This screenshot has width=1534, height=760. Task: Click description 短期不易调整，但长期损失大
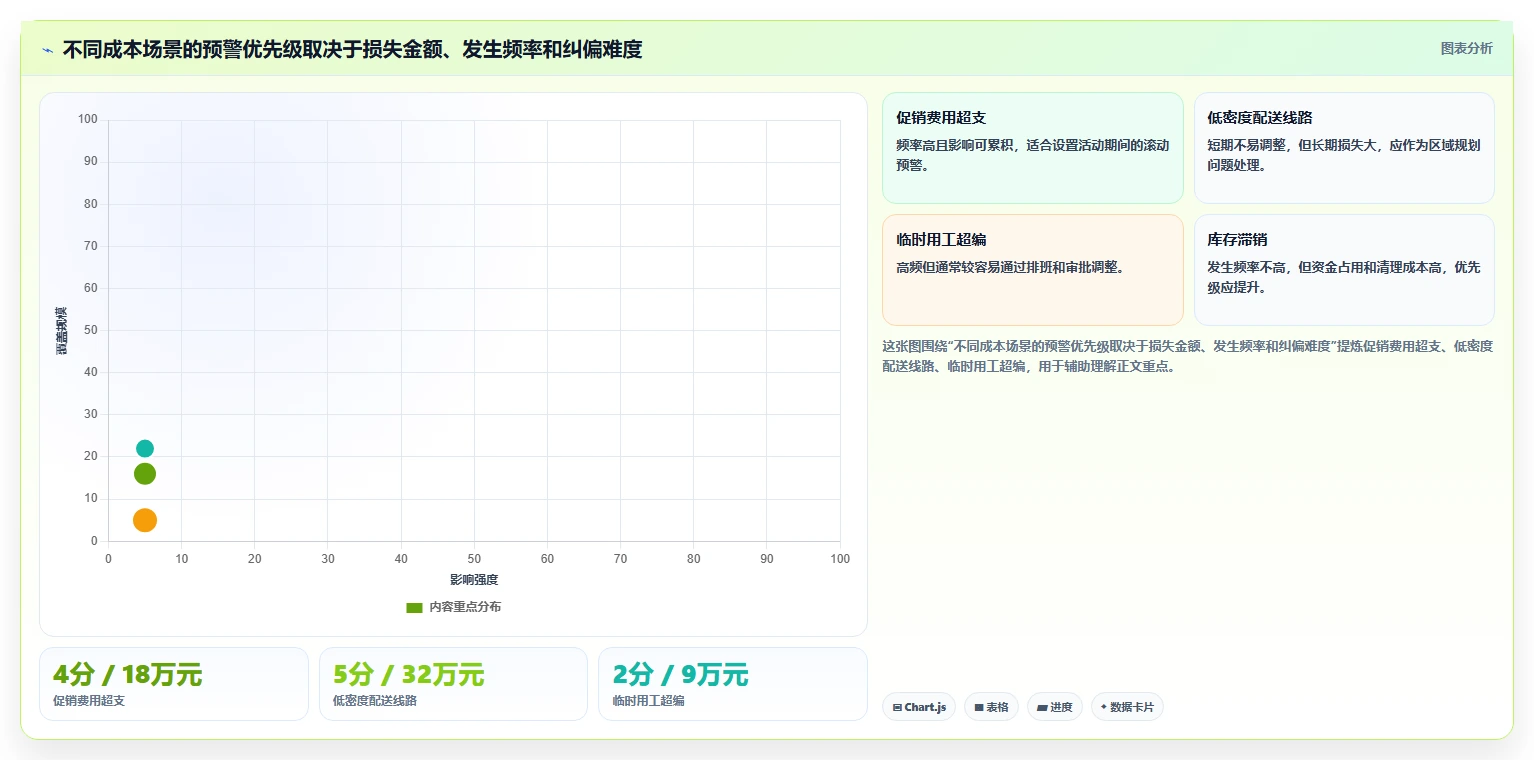click(x=1344, y=155)
